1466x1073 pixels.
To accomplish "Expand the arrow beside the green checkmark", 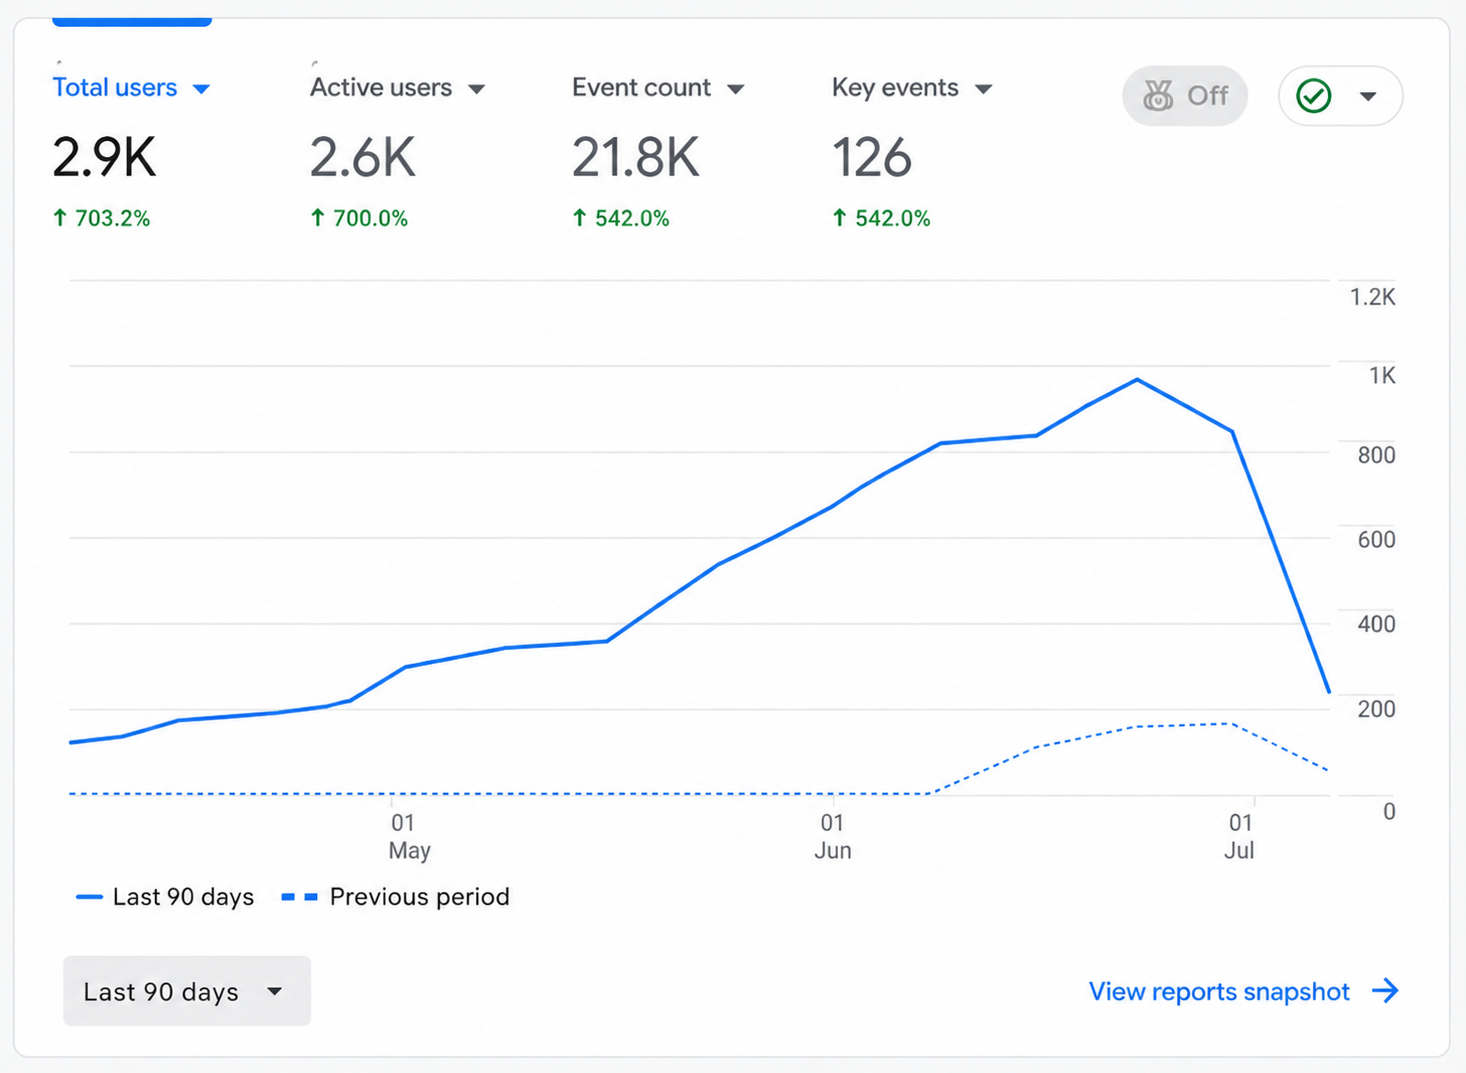I will (1368, 97).
